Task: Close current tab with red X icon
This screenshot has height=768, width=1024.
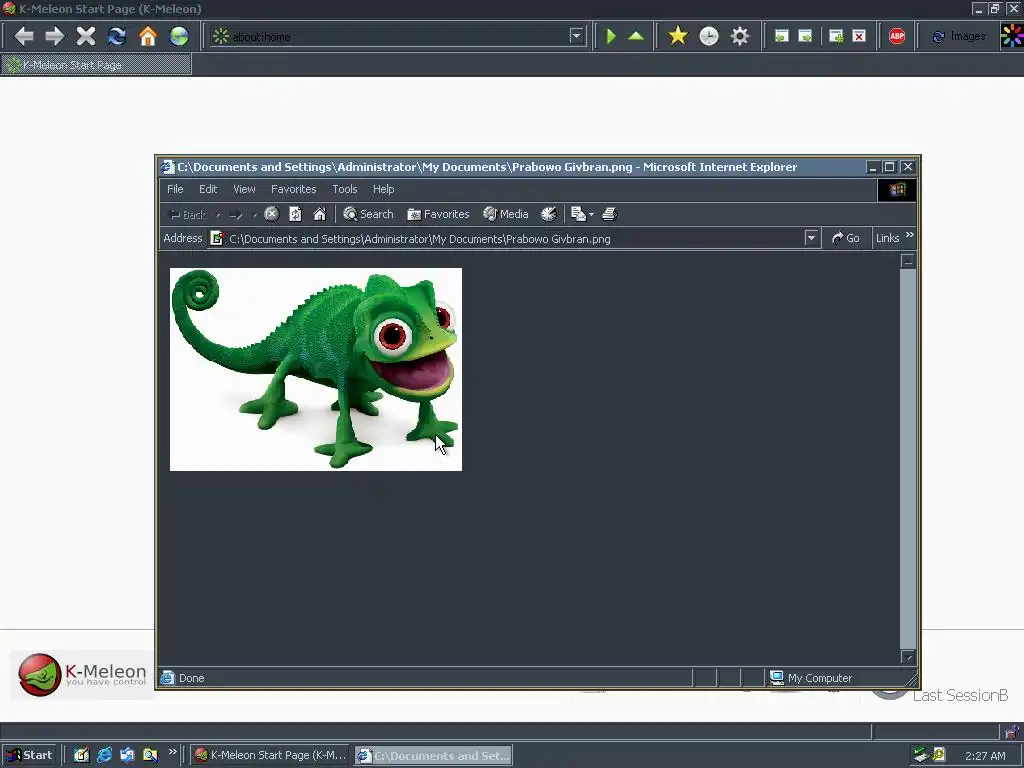Action: pos(859,36)
